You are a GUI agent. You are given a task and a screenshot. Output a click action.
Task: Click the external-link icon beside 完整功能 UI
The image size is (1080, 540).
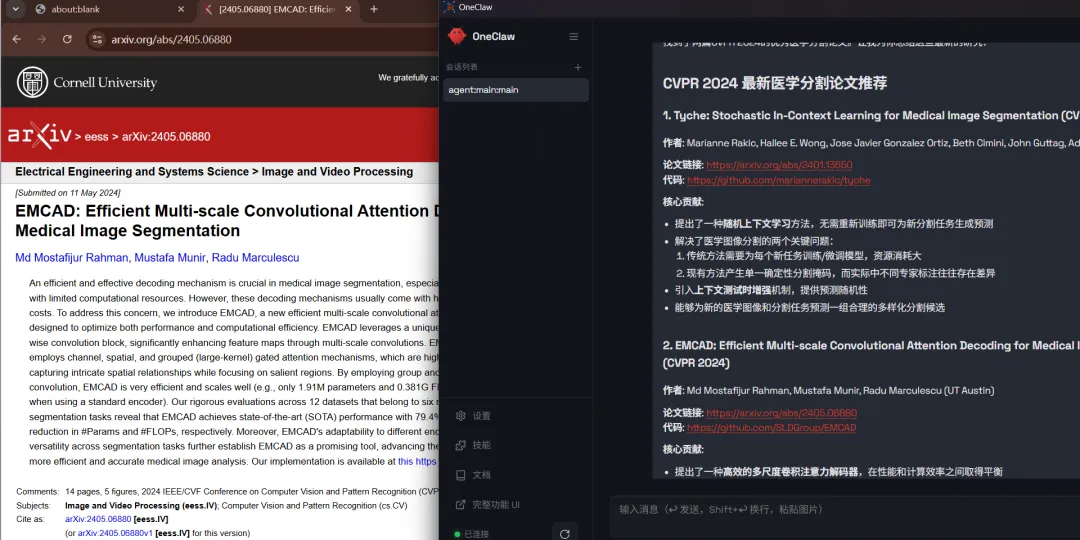click(x=461, y=505)
